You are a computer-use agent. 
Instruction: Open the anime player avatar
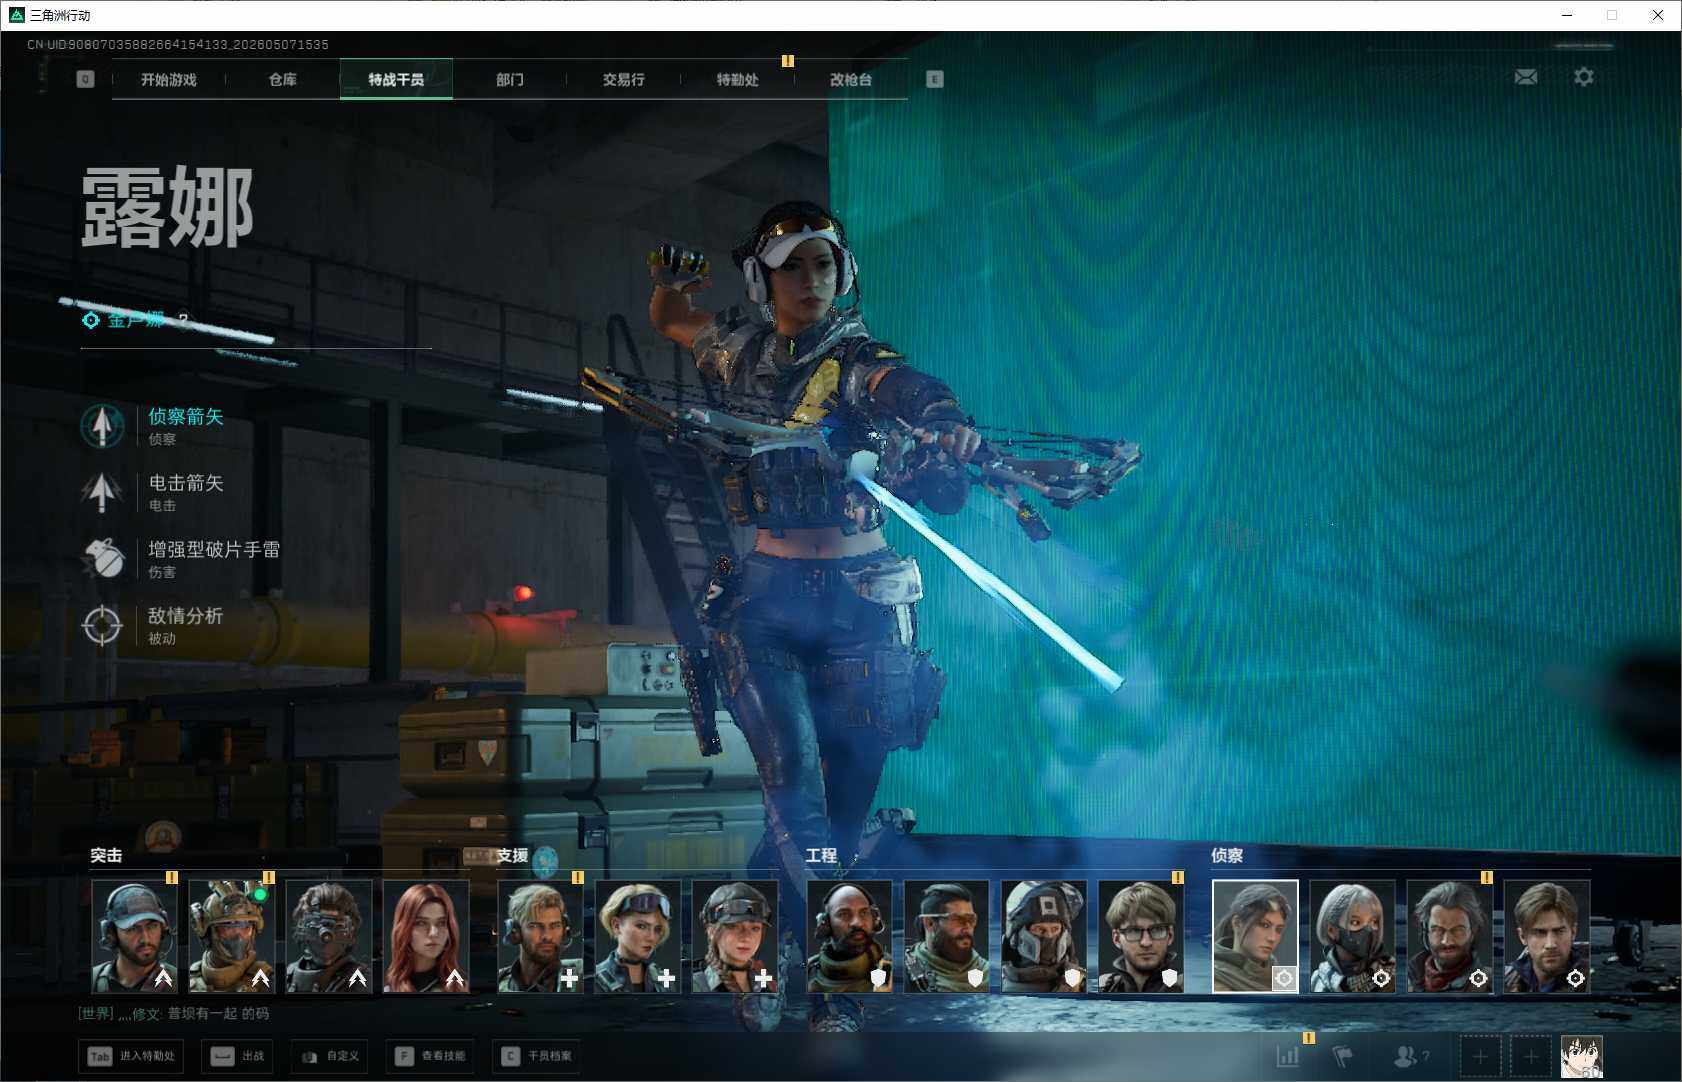point(1582,1056)
